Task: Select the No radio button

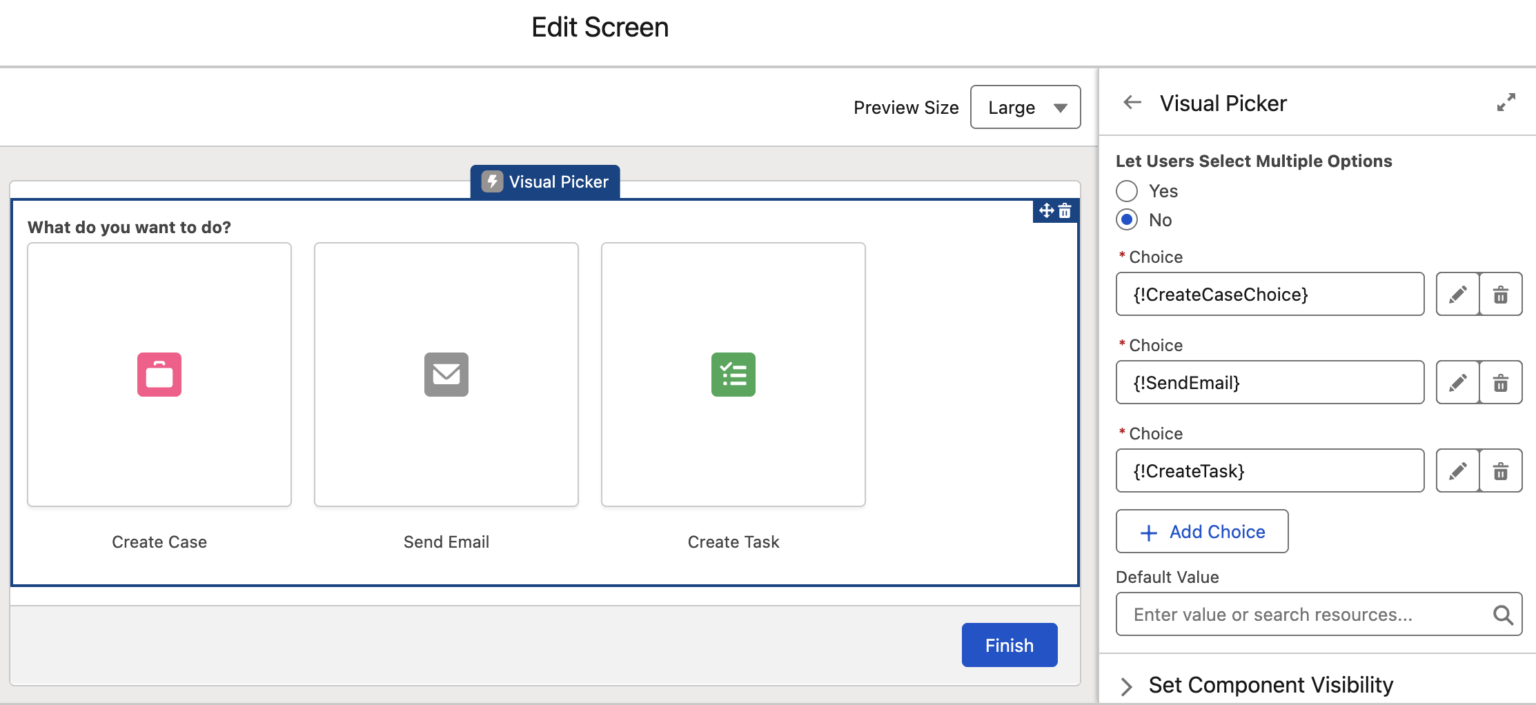Action: tap(1126, 219)
